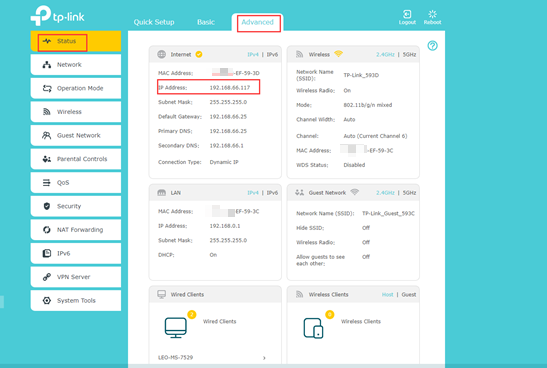The image size is (547, 368).
Task: Open the QoS menu
Action: [x=76, y=182]
